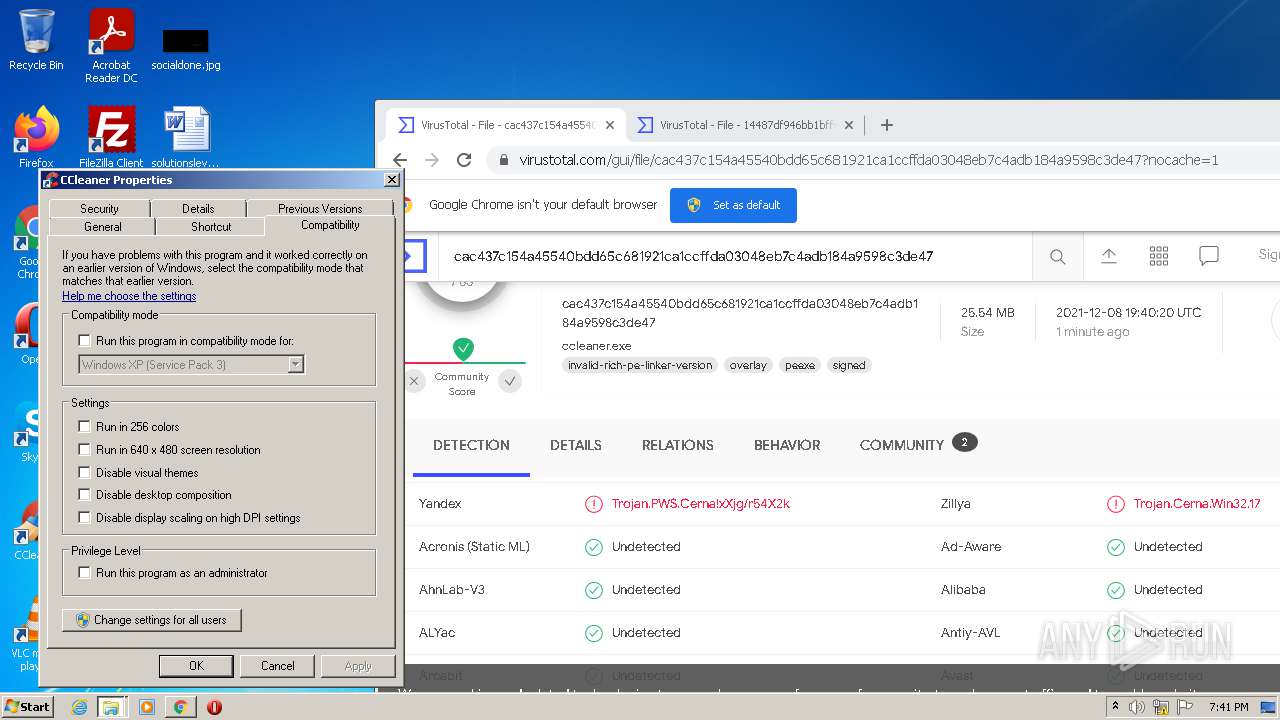Open the BEHAVIOR tab on VirusTotal
The image size is (1280, 720).
[787, 445]
